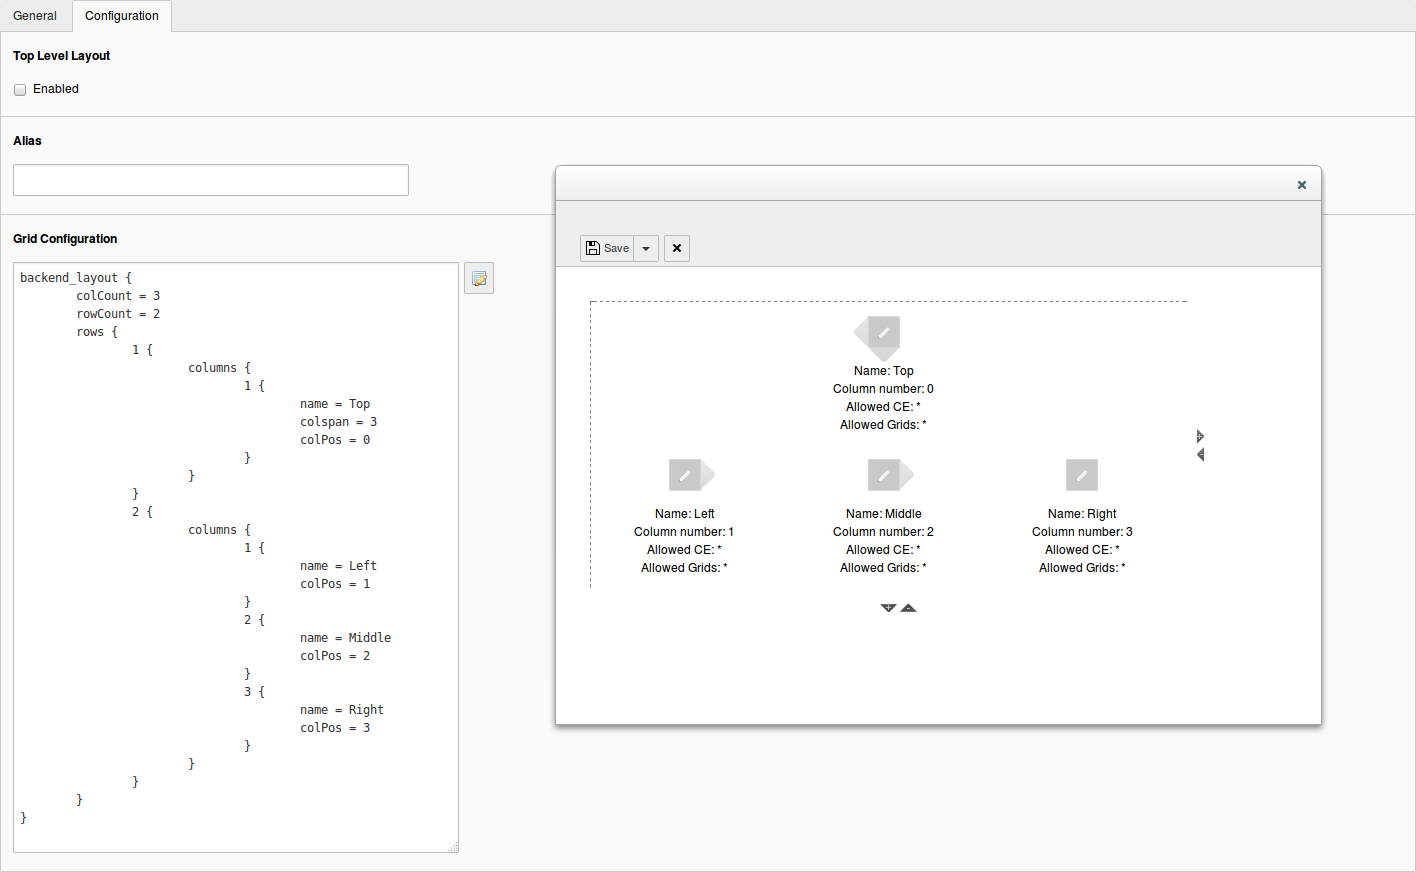Add a row with the down-pointing plus arrow
This screenshot has width=1416, height=872.
[888, 608]
